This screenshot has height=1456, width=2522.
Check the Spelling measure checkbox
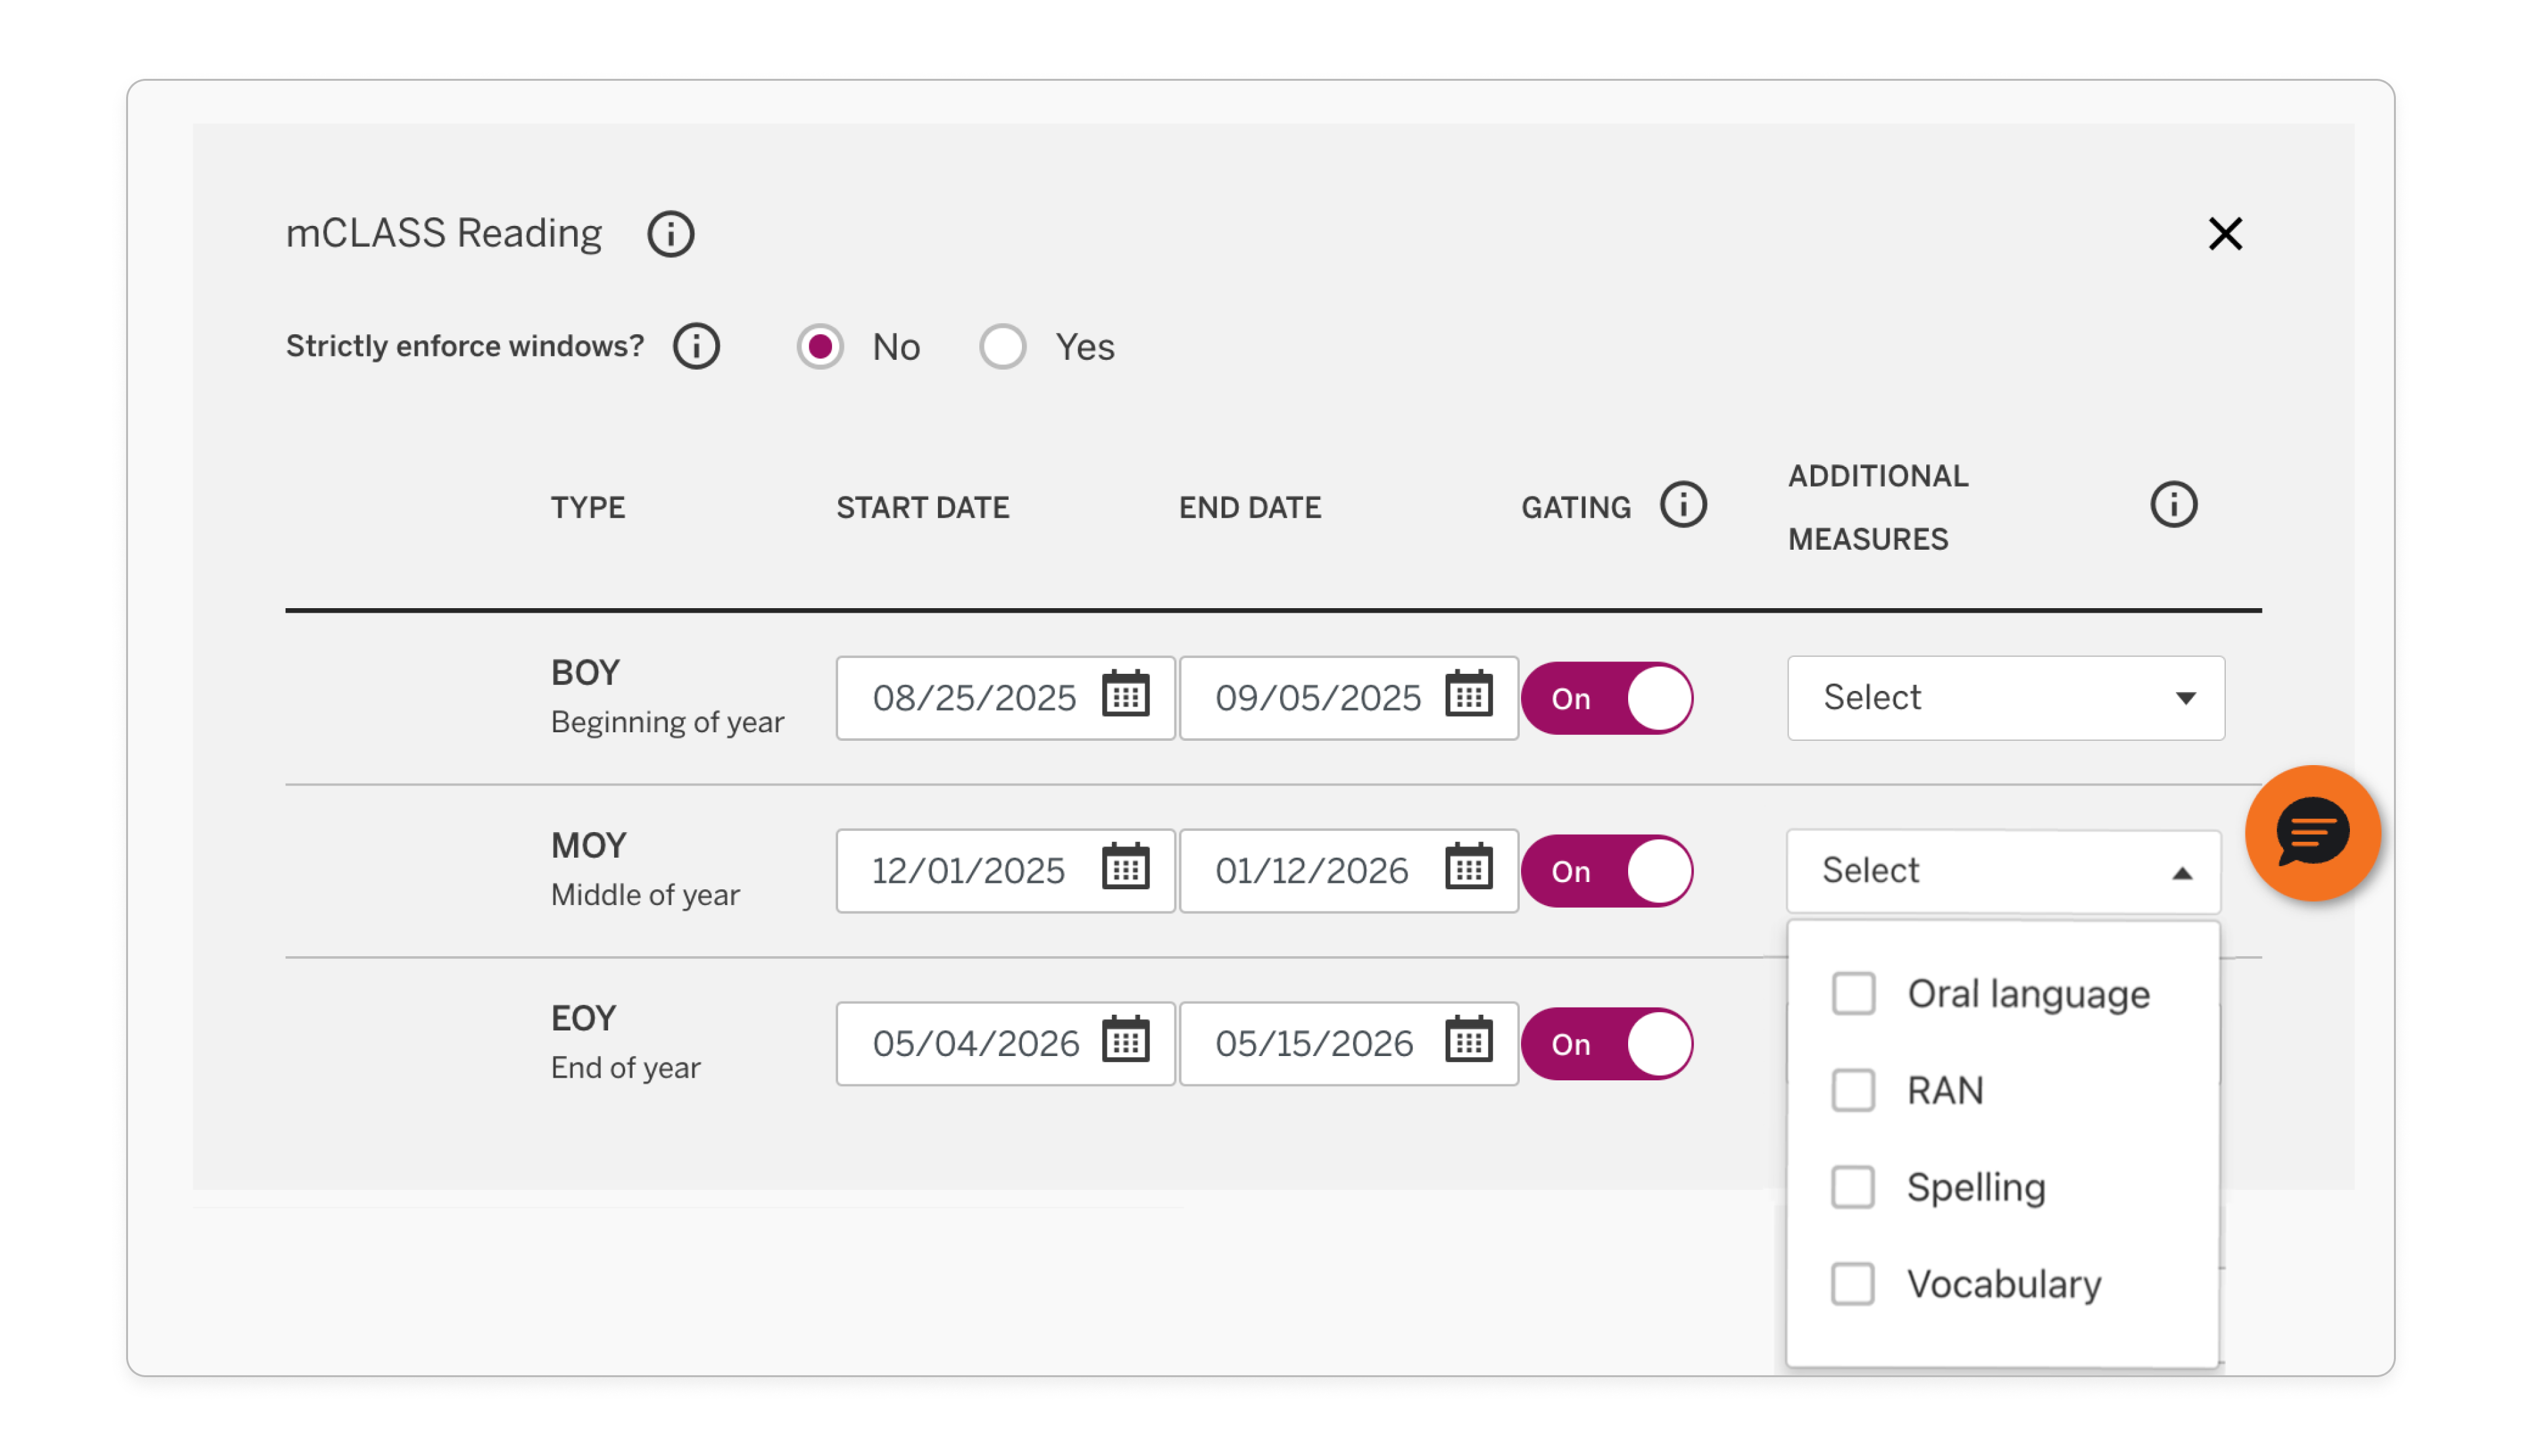point(1852,1187)
